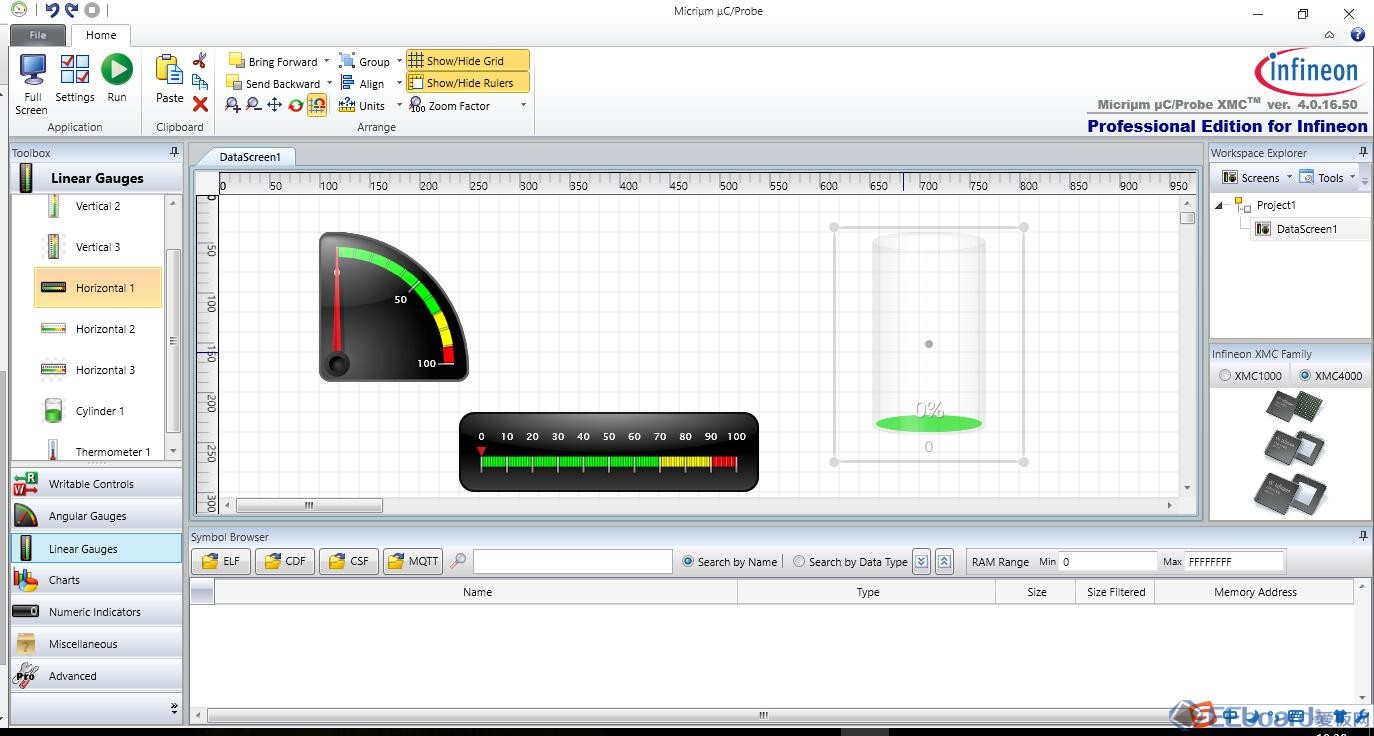Cut selection with the scissors icon

pos(199,61)
